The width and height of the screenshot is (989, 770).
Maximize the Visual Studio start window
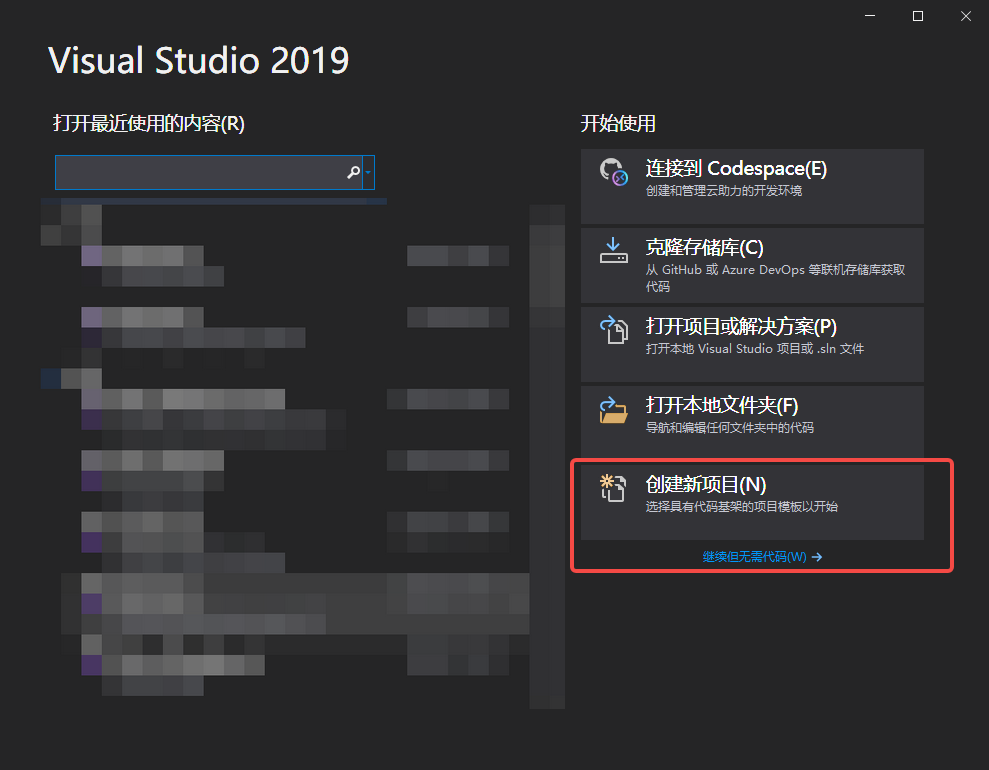918,16
